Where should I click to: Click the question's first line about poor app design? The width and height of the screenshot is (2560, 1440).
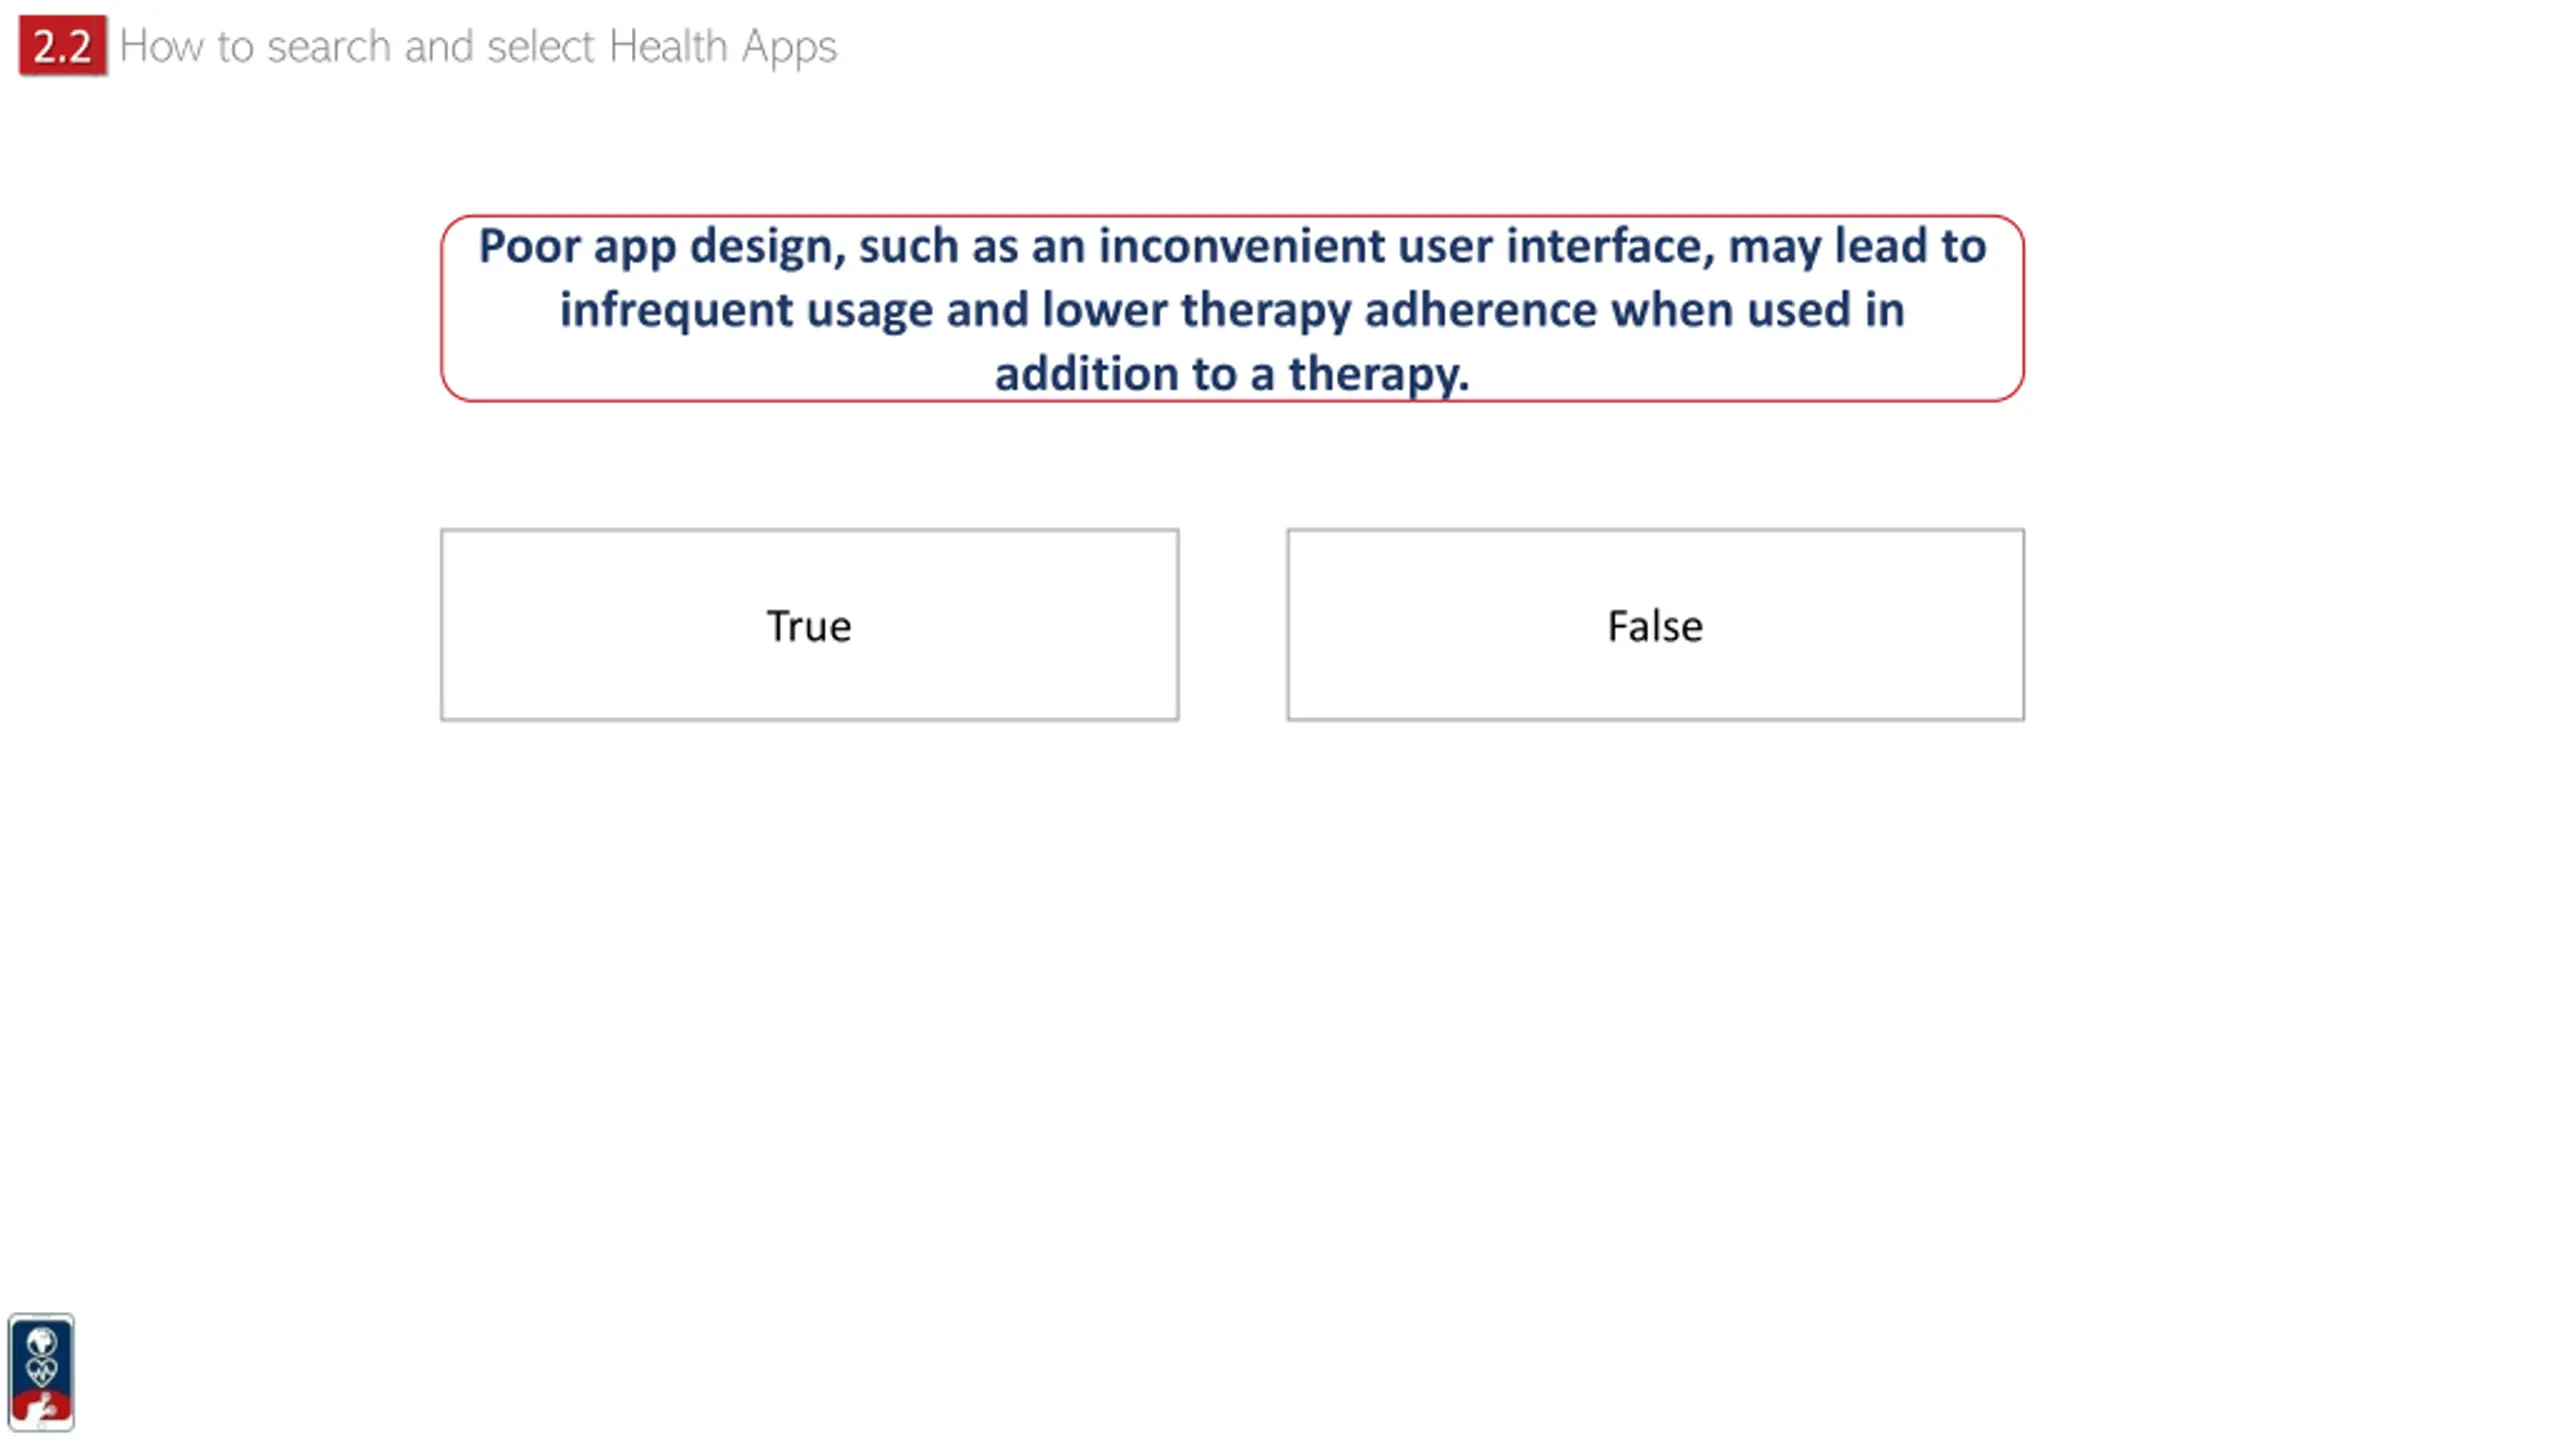coord(1232,246)
